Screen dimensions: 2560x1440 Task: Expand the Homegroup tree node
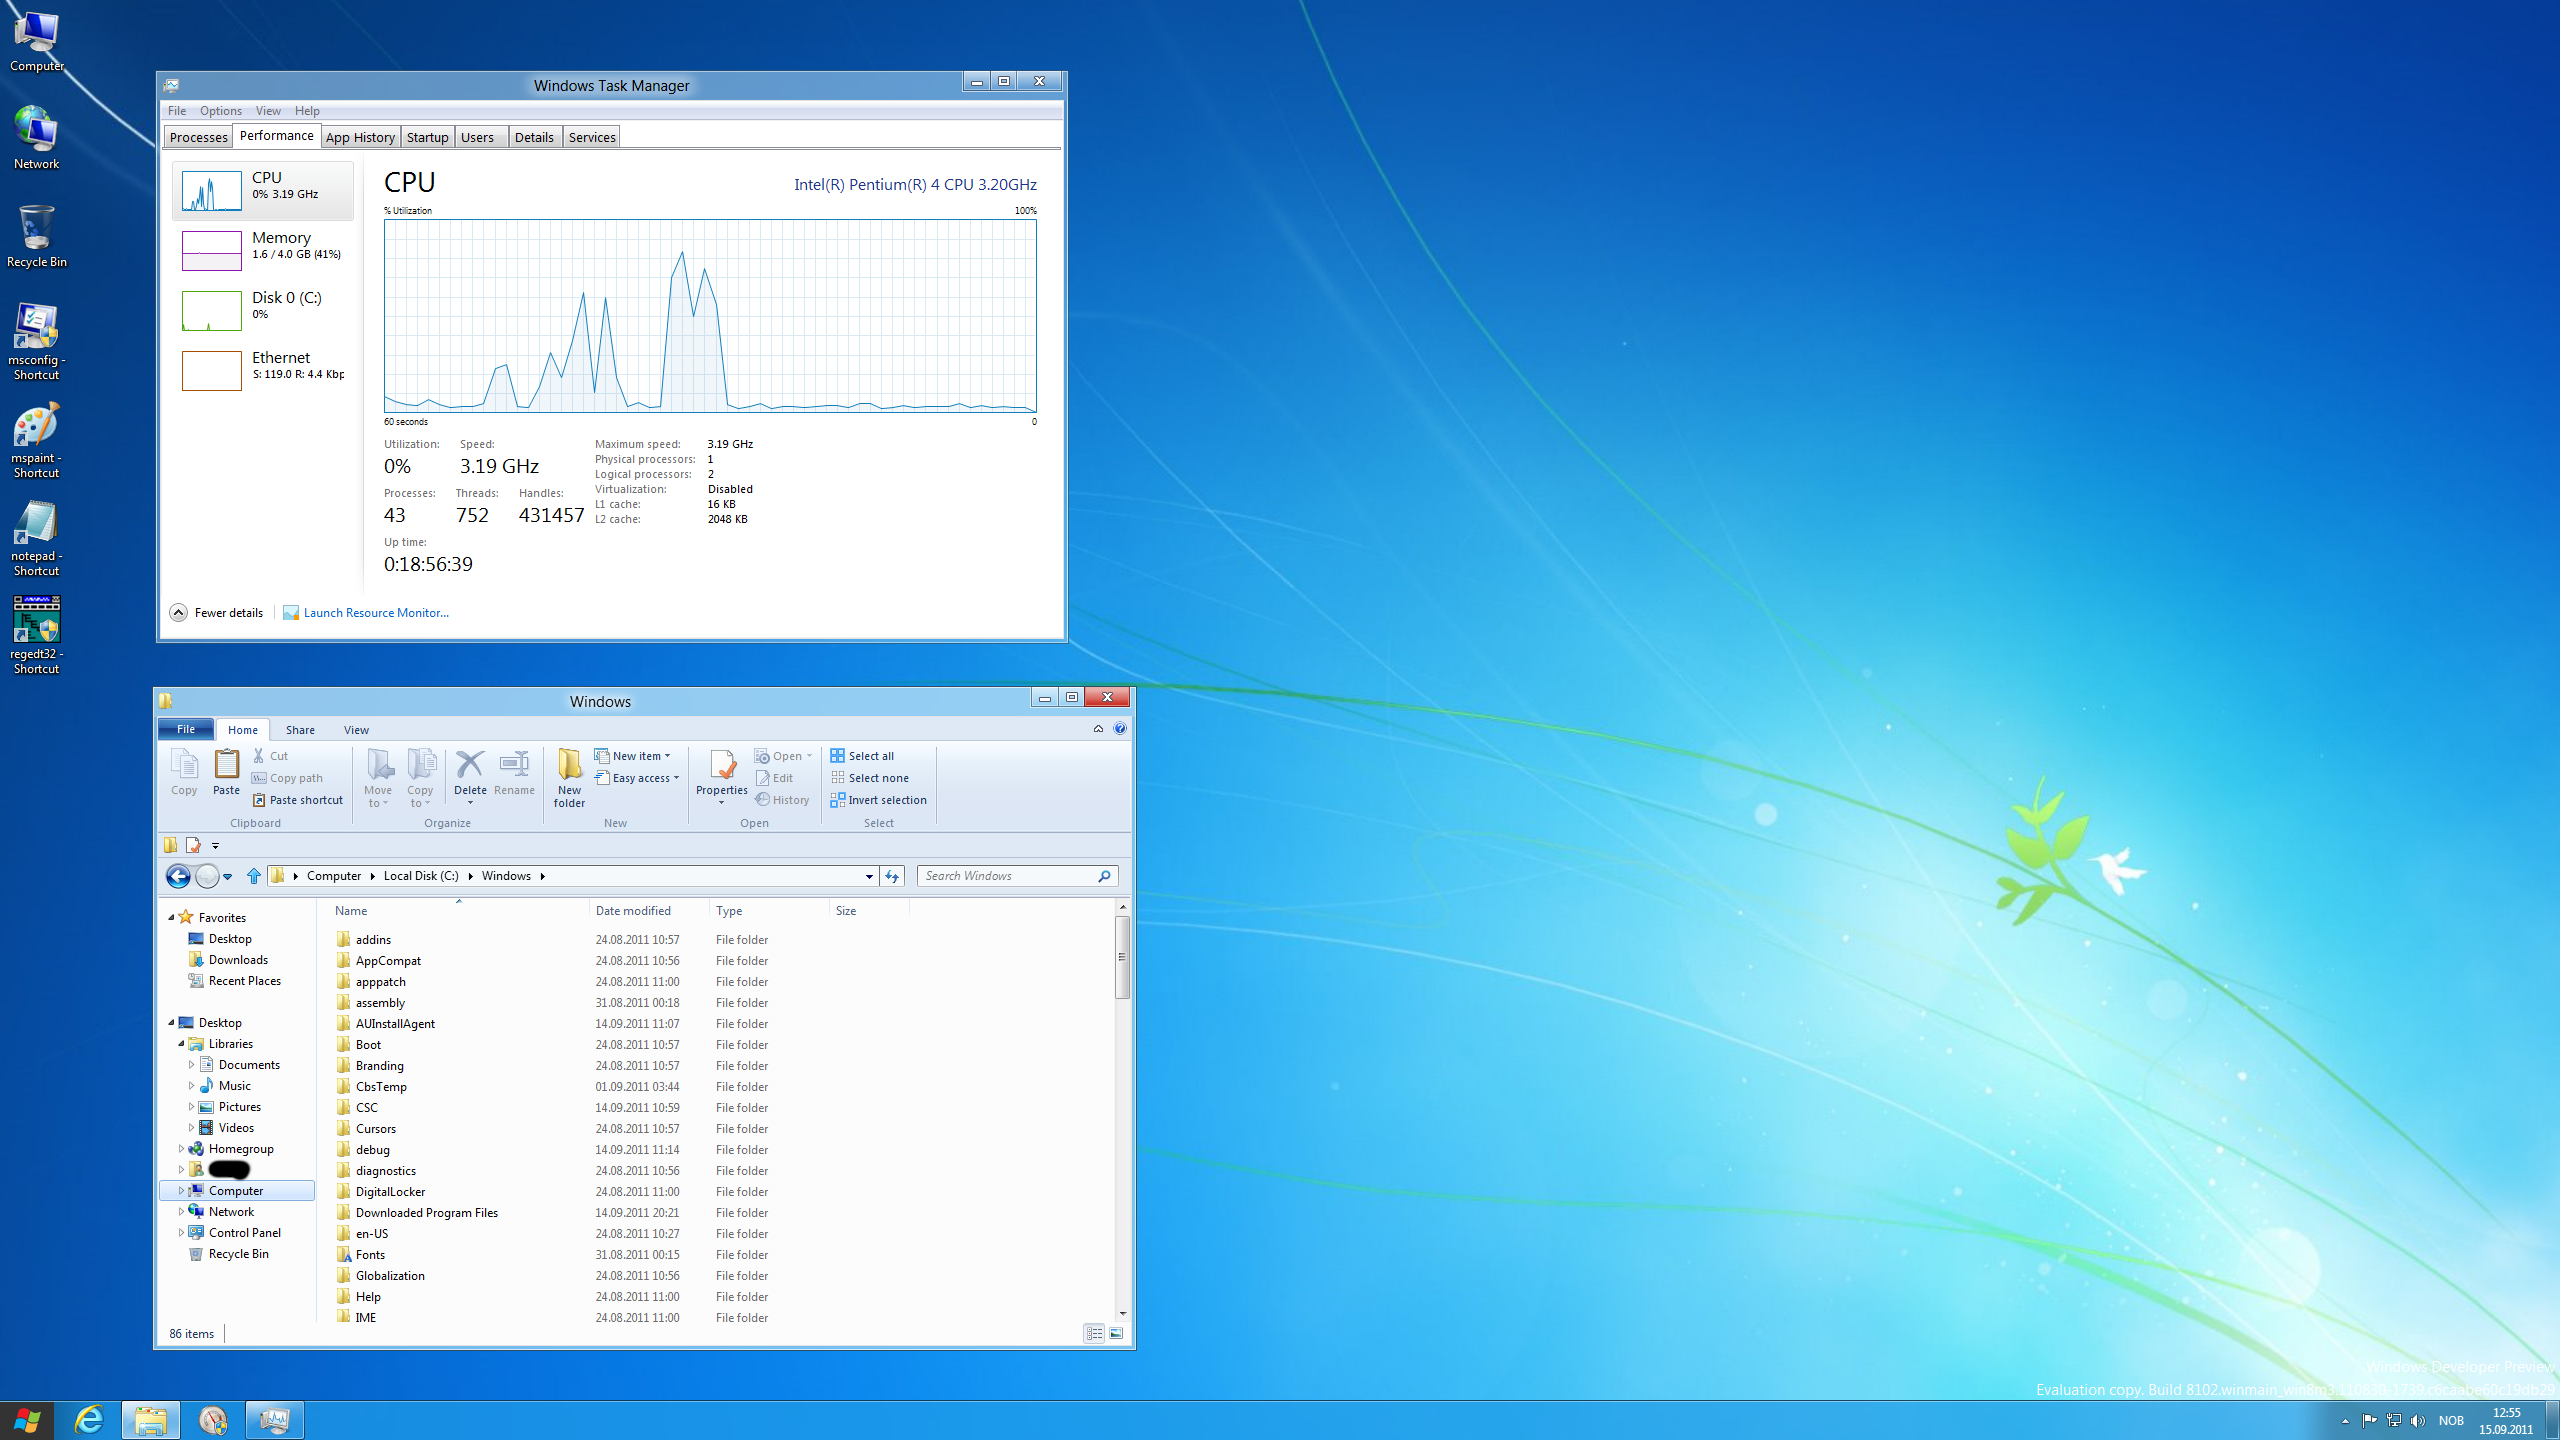click(181, 1148)
